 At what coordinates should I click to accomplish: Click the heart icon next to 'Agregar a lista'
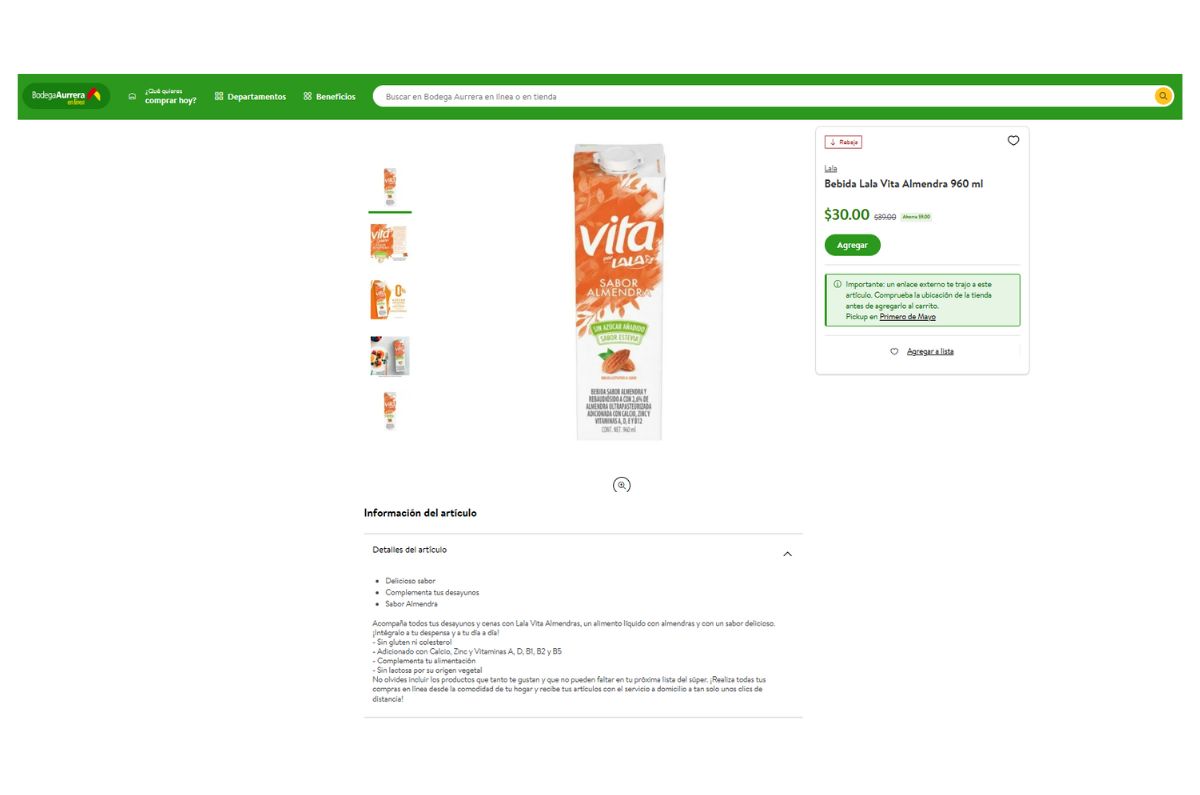click(894, 351)
